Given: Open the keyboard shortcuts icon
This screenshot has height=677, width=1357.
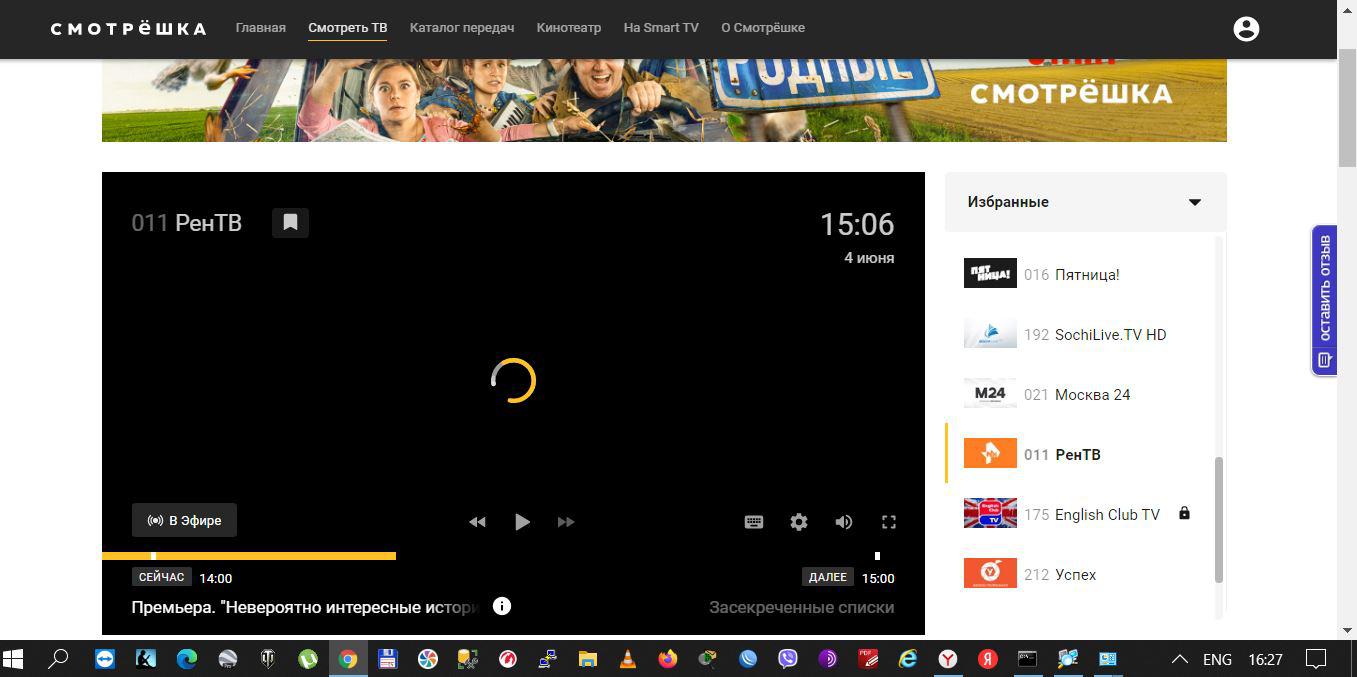Looking at the screenshot, I should (x=754, y=522).
